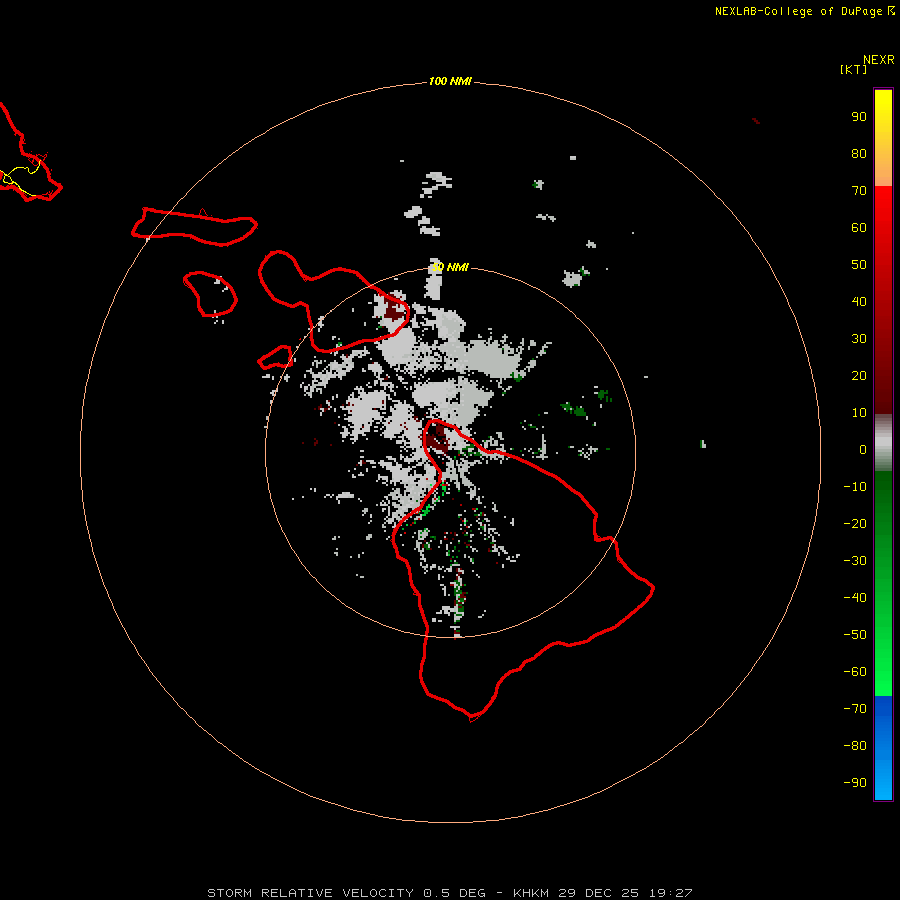900x900 pixels.
Task: Click the 20 value on velocity scale
Action: click(x=859, y=375)
